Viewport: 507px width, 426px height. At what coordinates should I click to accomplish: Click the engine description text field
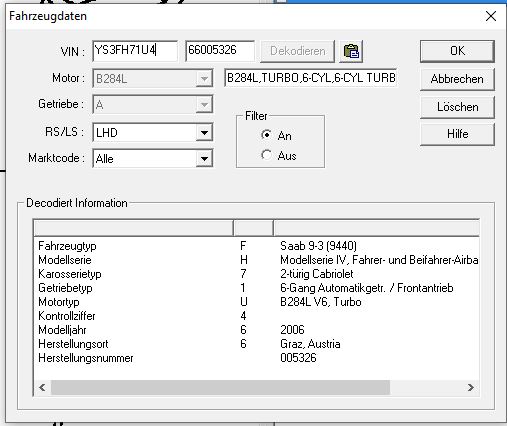click(311, 78)
